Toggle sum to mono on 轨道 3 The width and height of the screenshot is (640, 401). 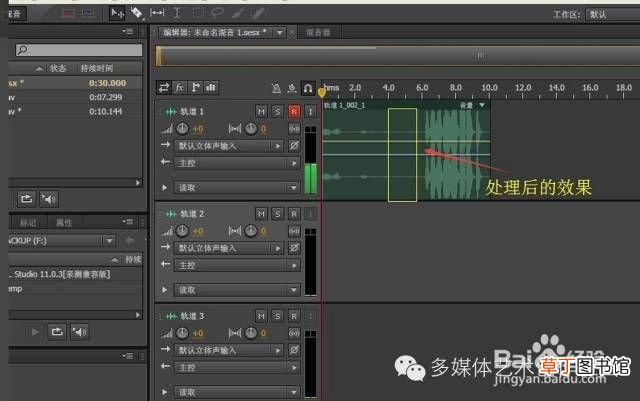tap(294, 334)
